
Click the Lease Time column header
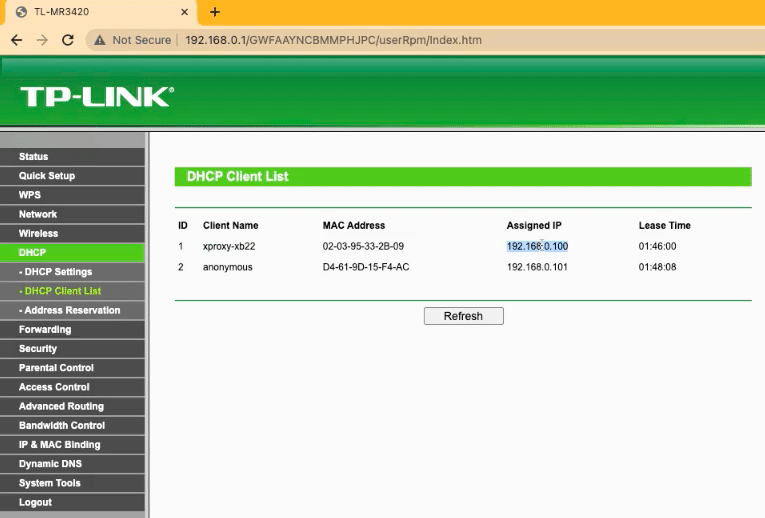coord(664,225)
